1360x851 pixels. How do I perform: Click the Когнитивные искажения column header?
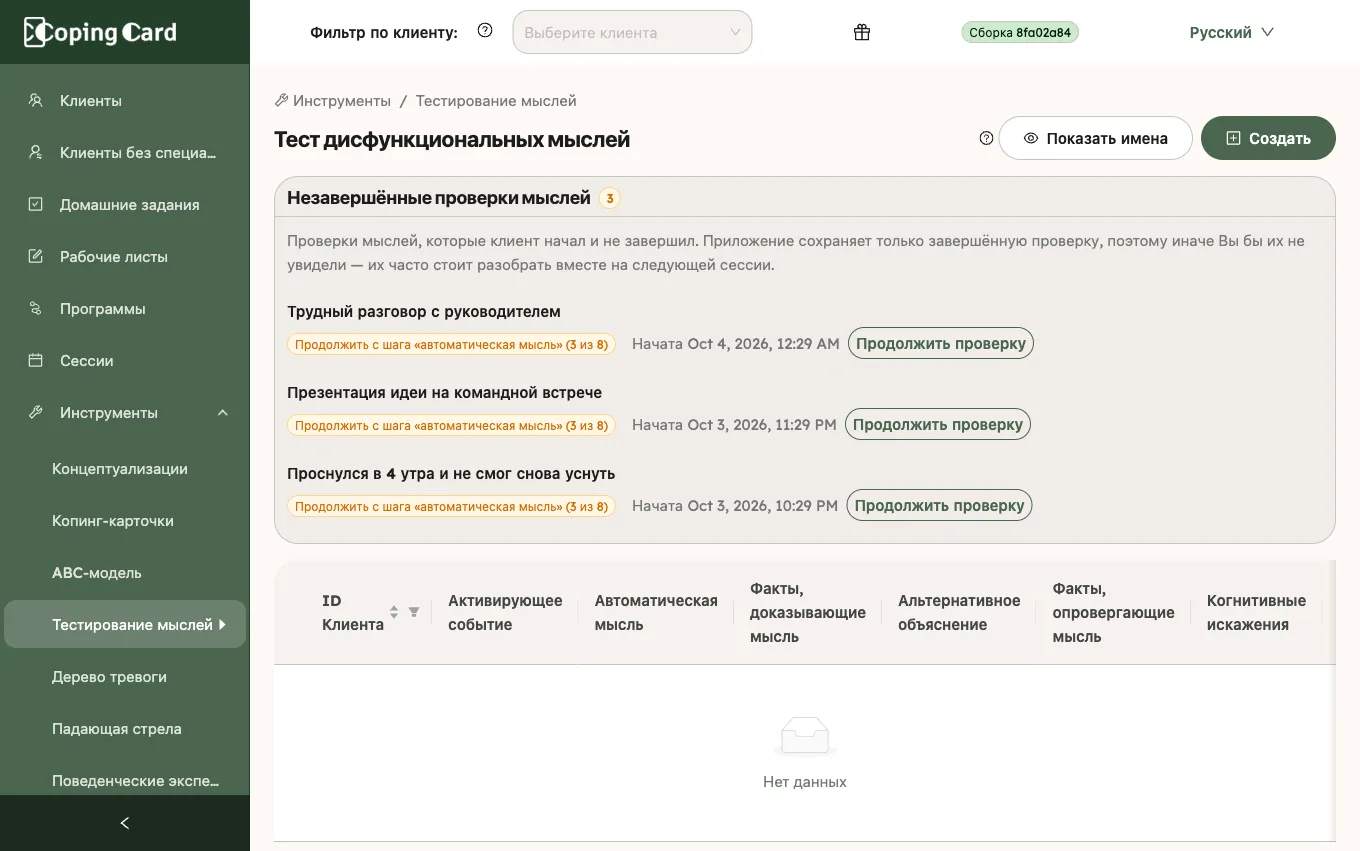pos(1256,612)
